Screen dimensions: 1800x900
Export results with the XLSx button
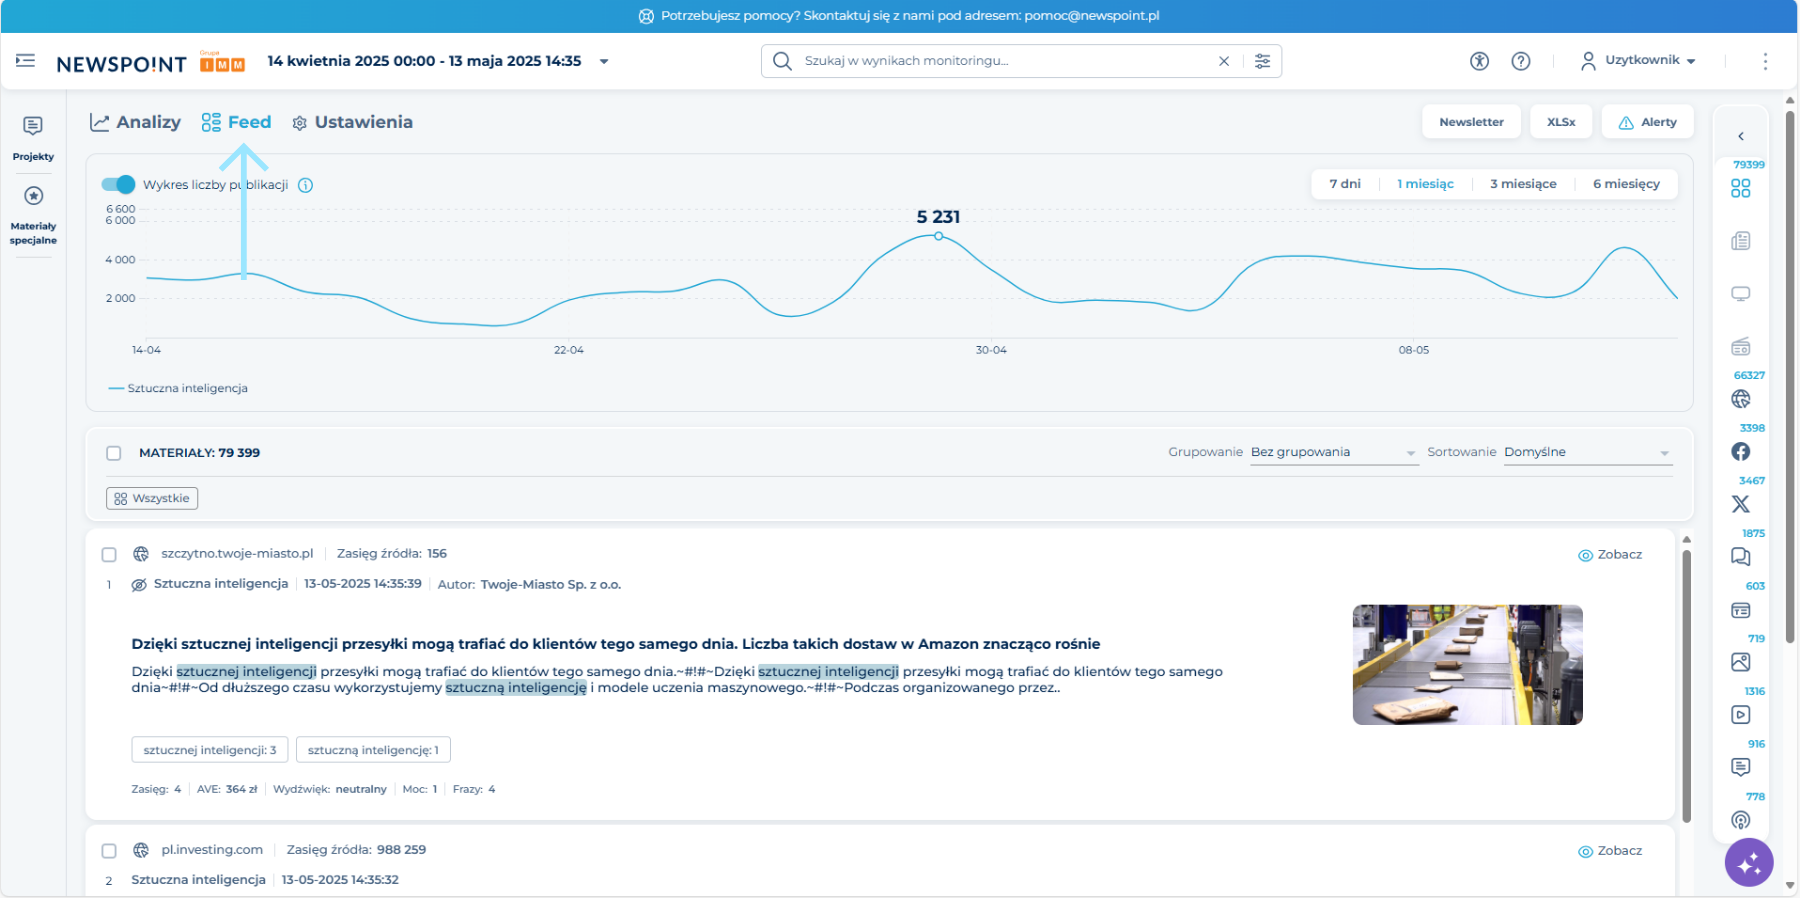pos(1561,122)
